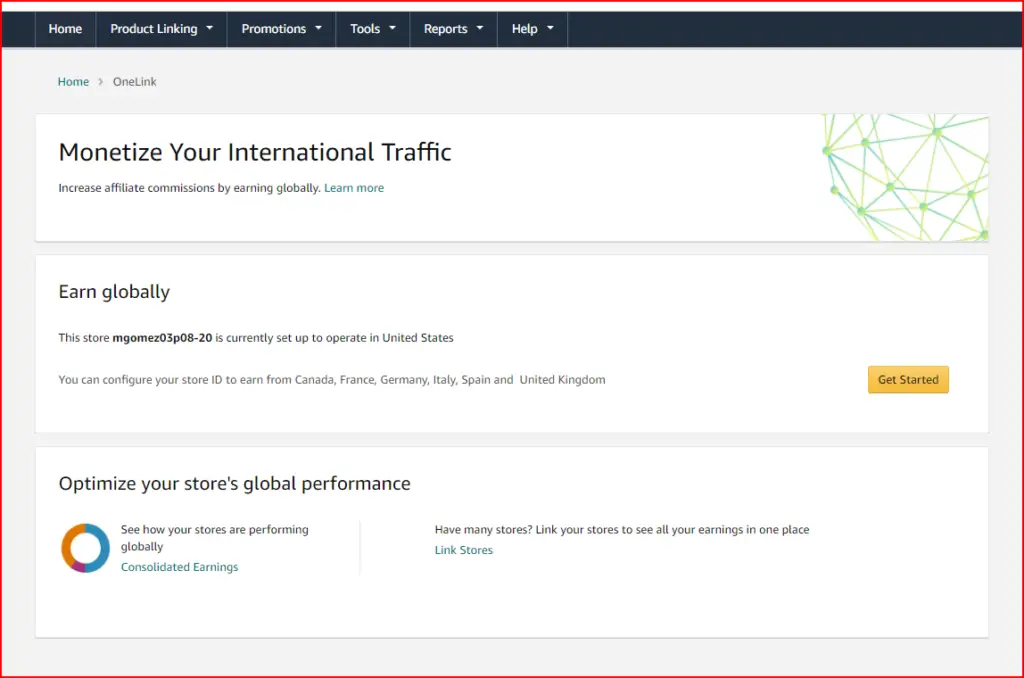This screenshot has height=678, width=1024.
Task: Click the Get Started button
Action: (x=908, y=379)
